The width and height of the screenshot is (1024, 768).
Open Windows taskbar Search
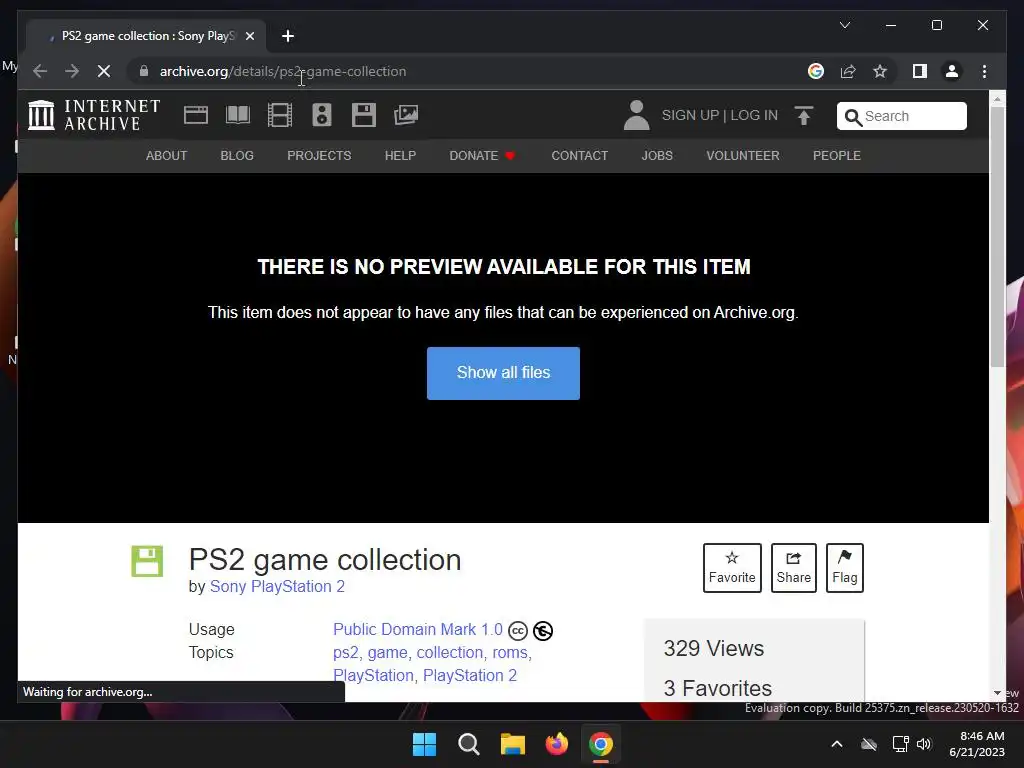(469, 744)
